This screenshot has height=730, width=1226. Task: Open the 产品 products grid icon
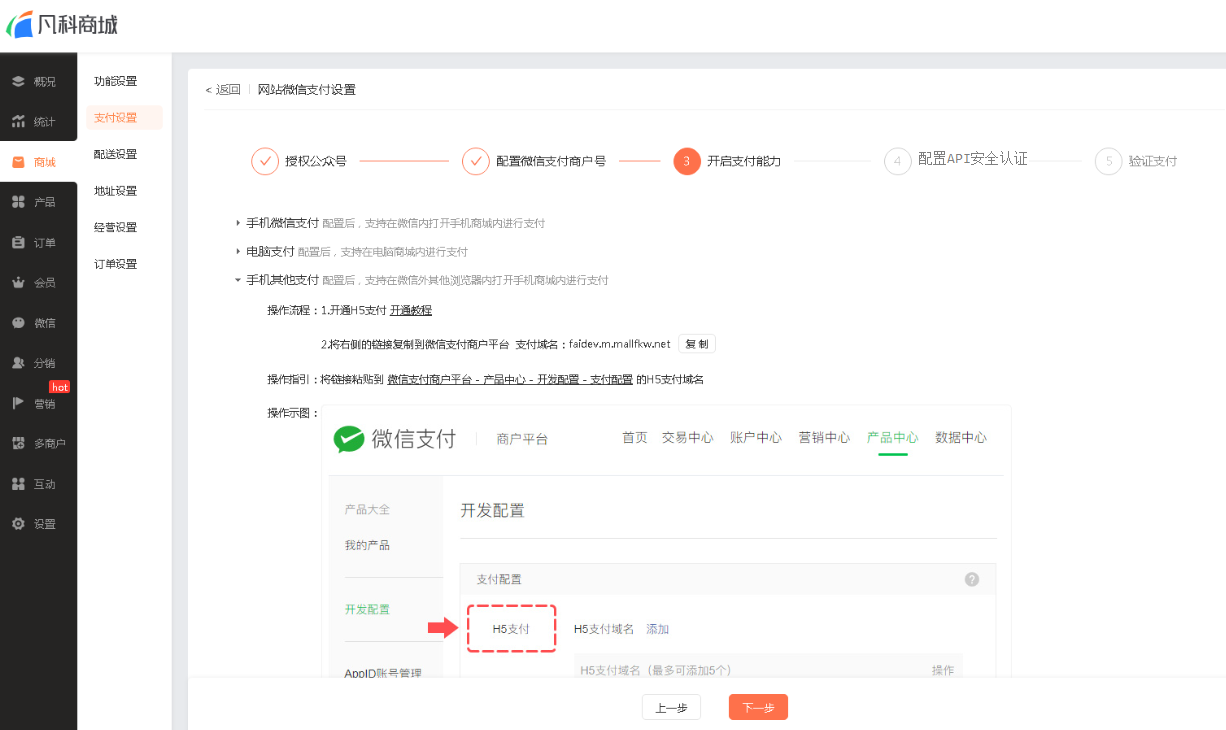click(x=18, y=202)
